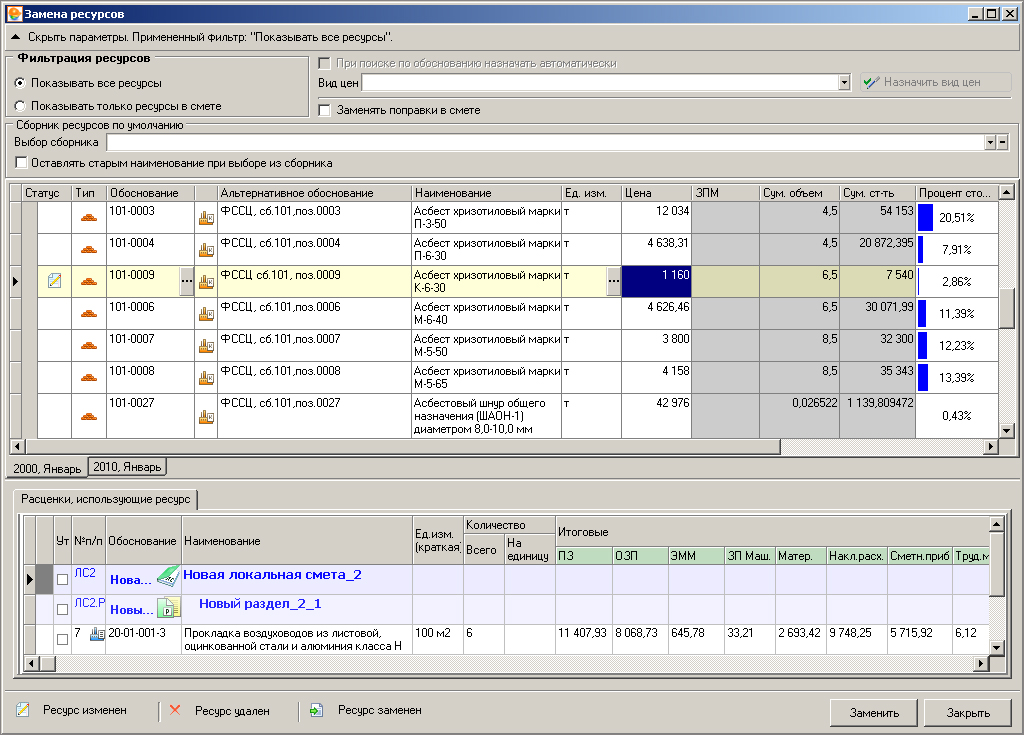
Task: Toggle 'При поиске по обоснованию назначать автоматически'
Action: 324,63
